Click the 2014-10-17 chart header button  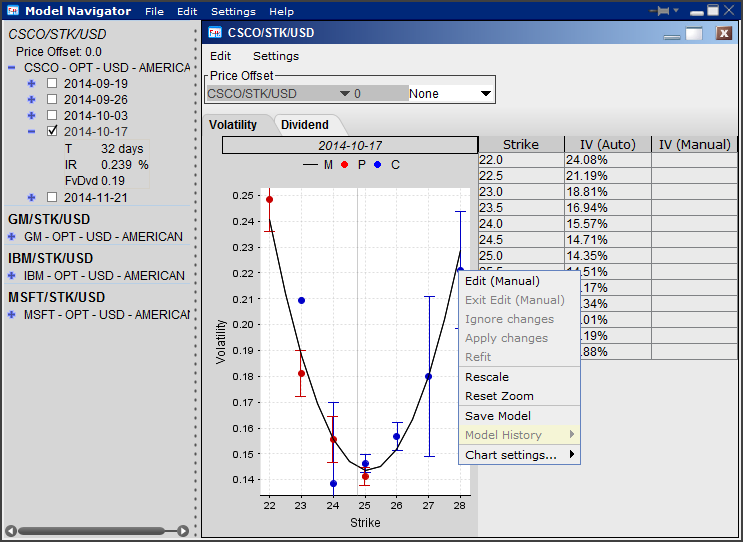point(350,145)
